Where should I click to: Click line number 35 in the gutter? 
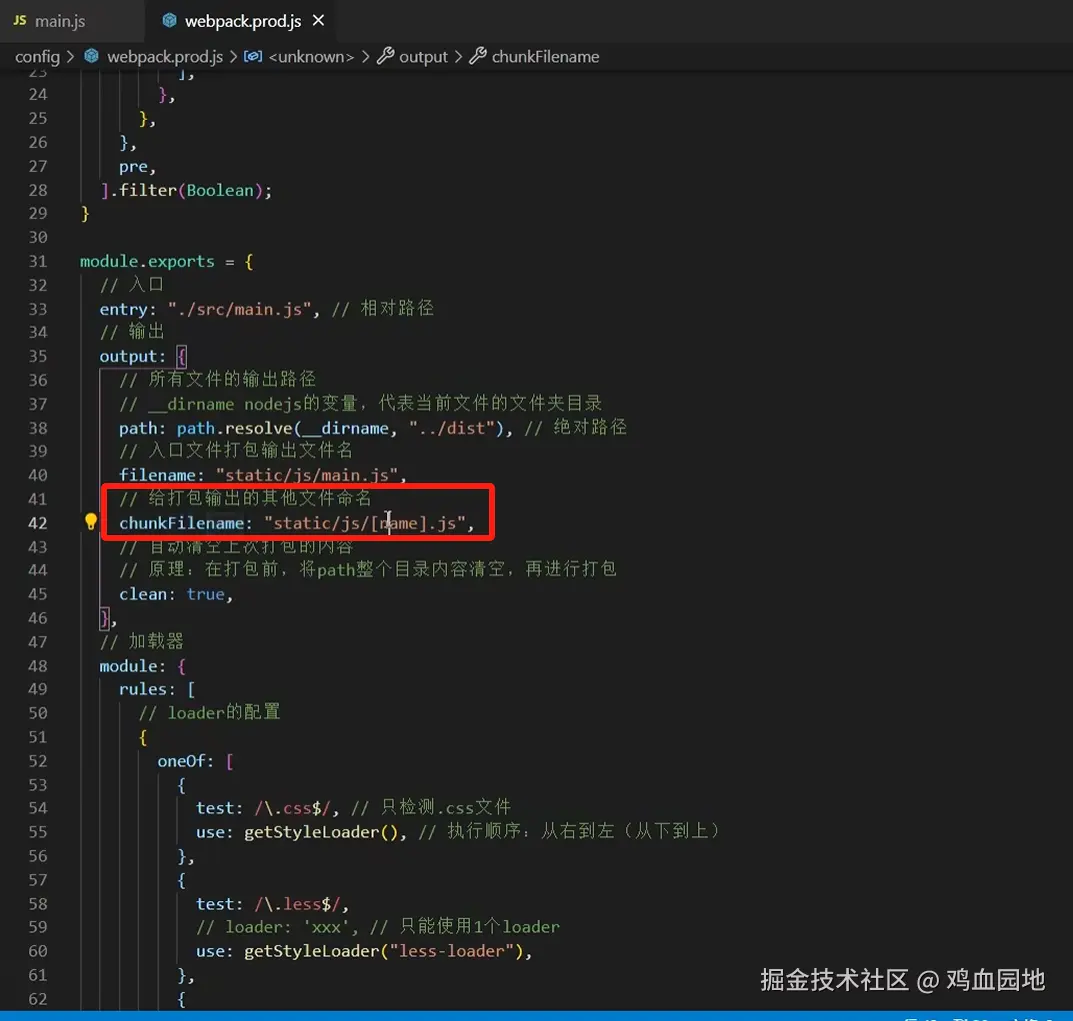pyautogui.click(x=38, y=357)
